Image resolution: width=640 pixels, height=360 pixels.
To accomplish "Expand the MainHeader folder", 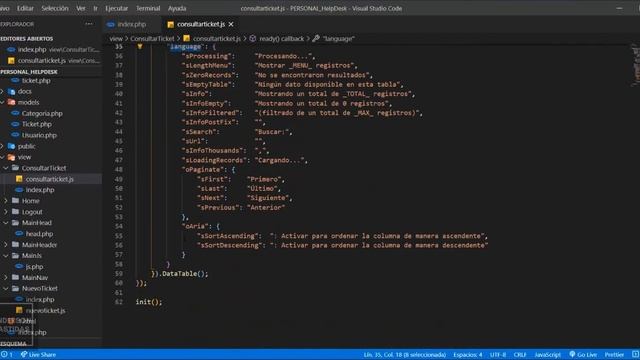I will click(x=39, y=245).
